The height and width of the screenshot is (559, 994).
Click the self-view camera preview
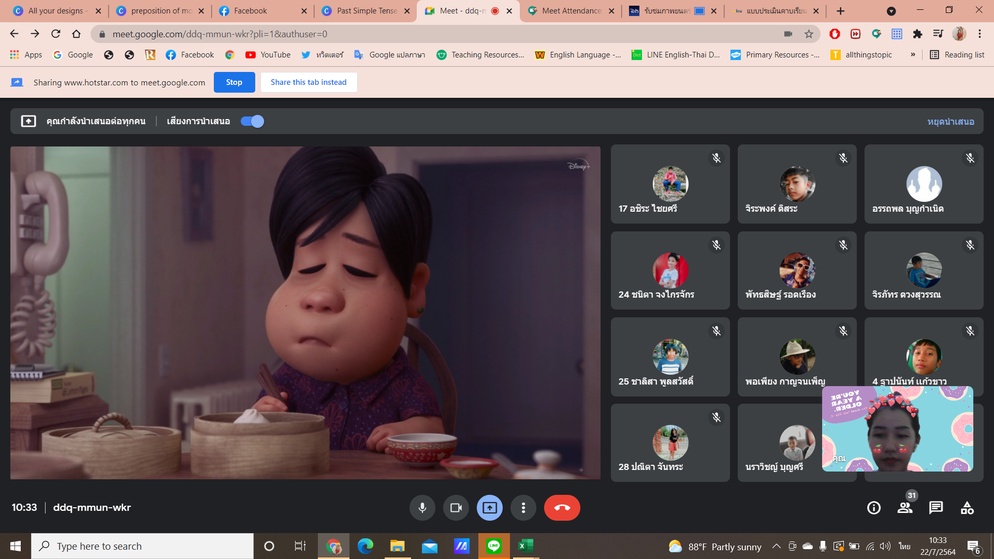pos(897,429)
